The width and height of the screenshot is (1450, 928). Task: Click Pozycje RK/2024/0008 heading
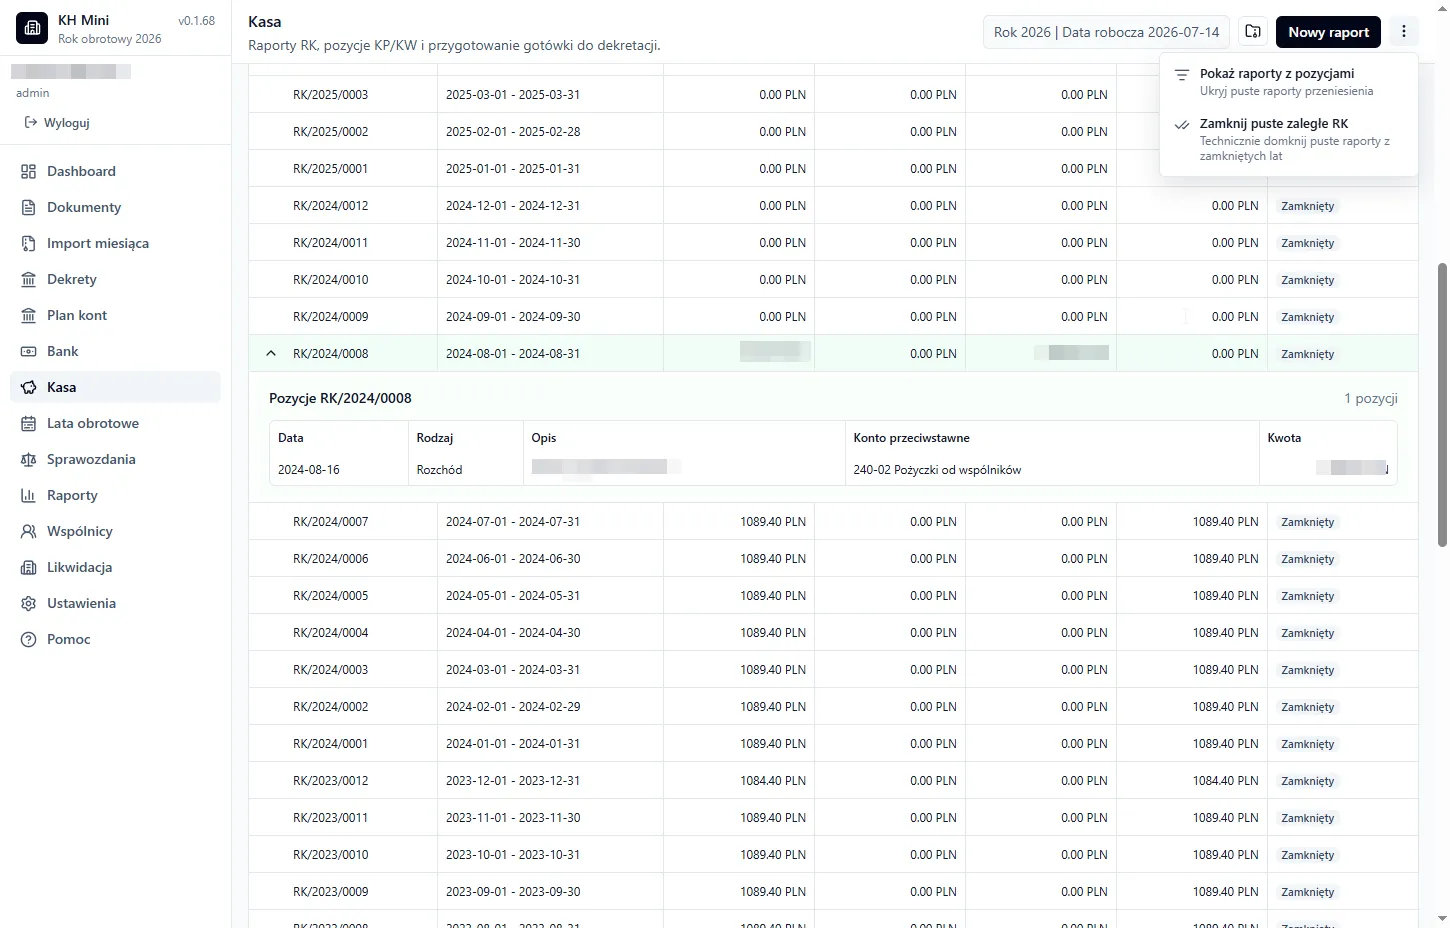click(340, 398)
